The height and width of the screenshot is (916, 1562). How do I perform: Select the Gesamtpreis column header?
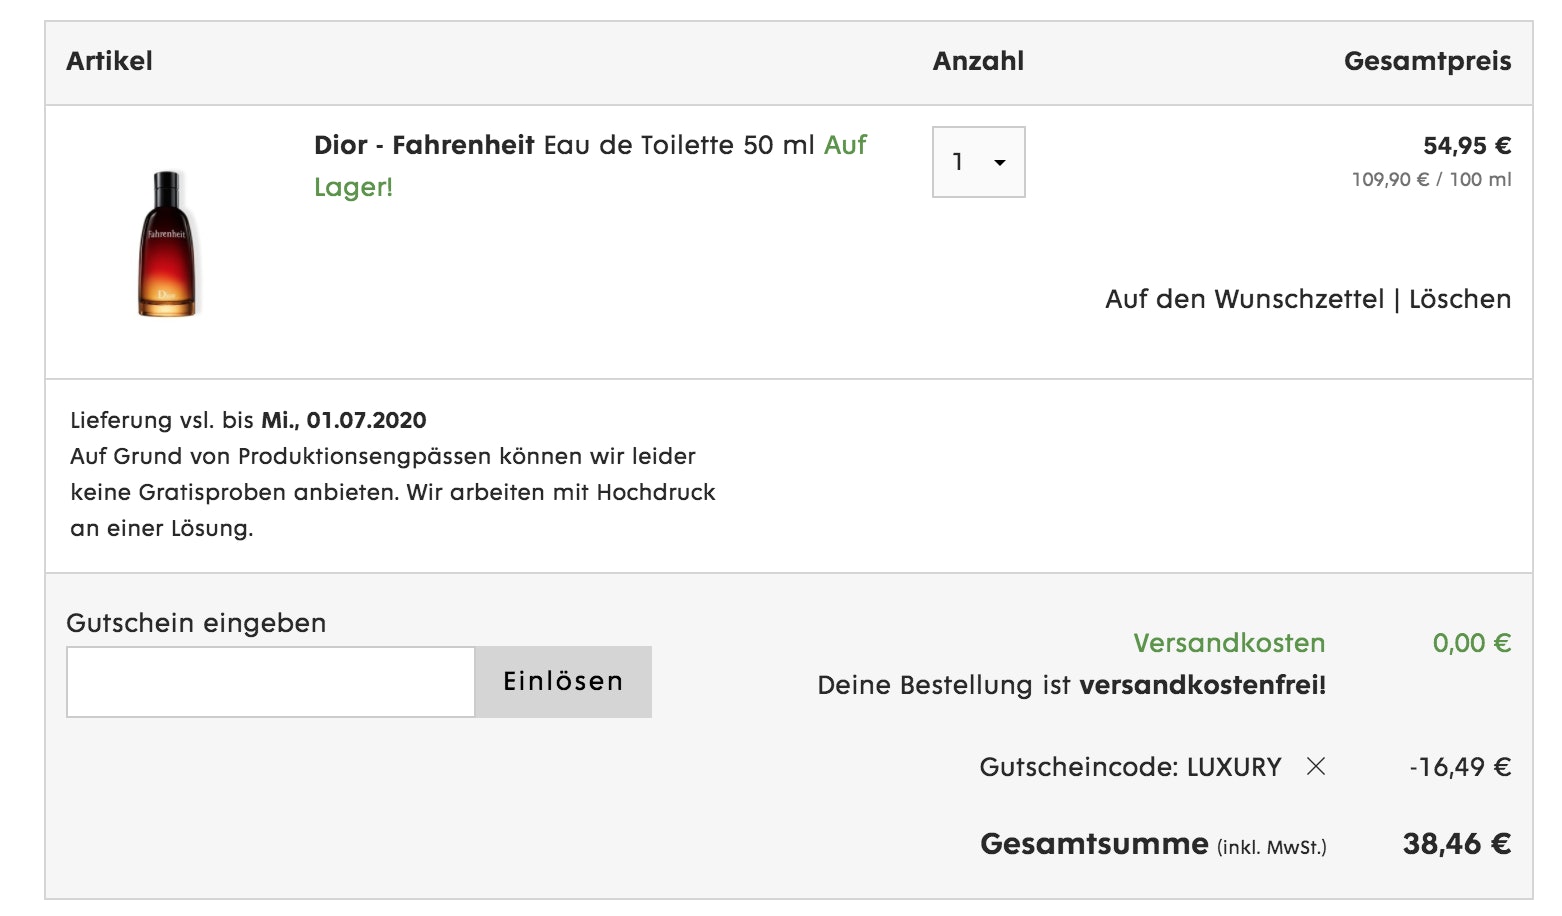(1427, 61)
